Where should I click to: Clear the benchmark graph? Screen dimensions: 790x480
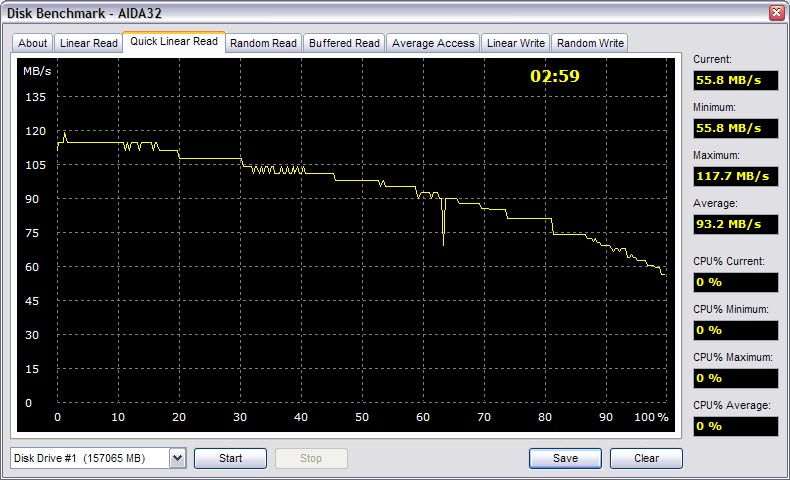click(x=646, y=458)
